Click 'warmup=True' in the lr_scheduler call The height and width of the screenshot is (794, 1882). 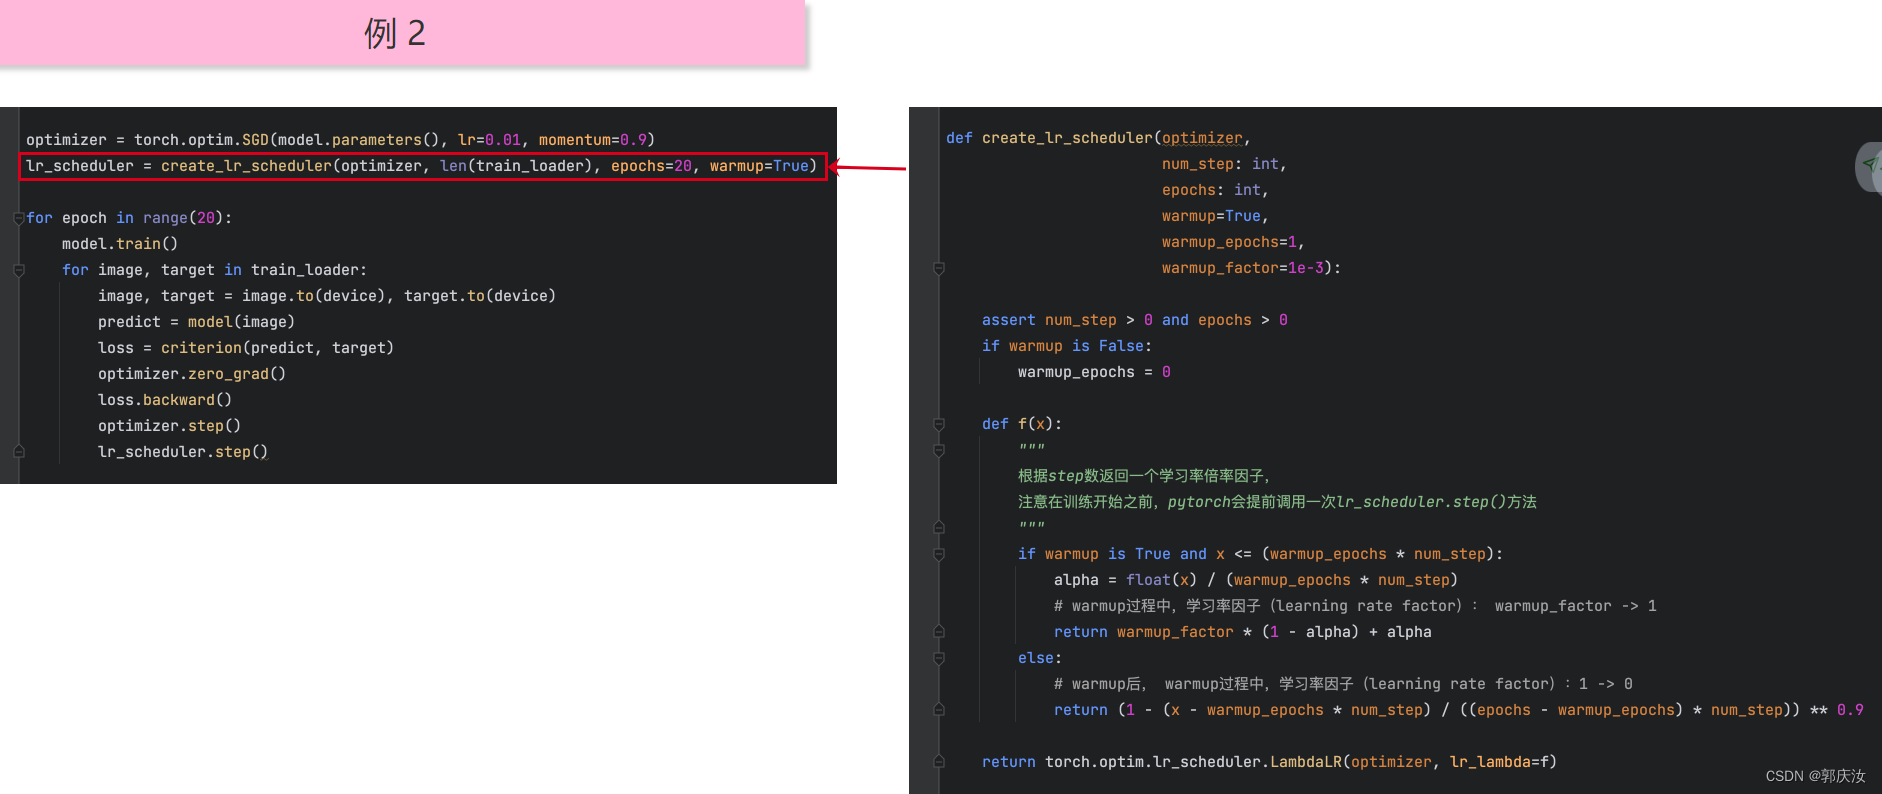(759, 166)
